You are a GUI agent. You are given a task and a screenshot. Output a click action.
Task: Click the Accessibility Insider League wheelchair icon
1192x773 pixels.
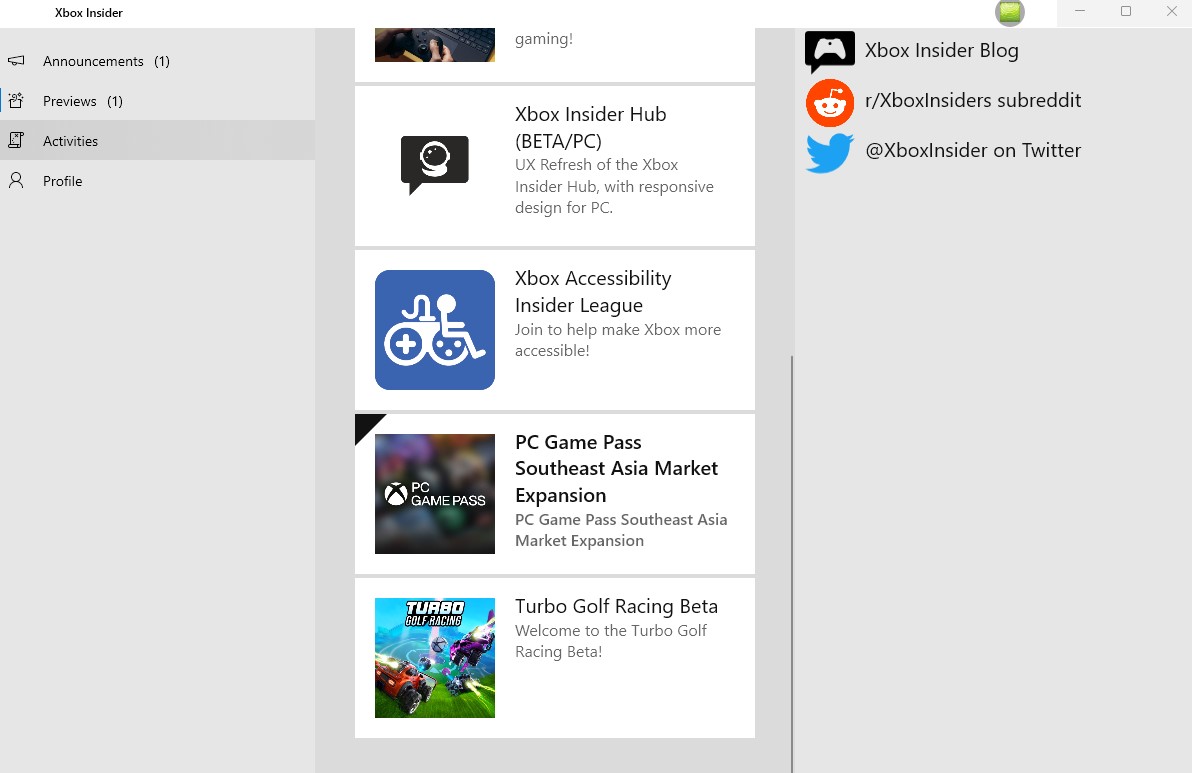[435, 330]
